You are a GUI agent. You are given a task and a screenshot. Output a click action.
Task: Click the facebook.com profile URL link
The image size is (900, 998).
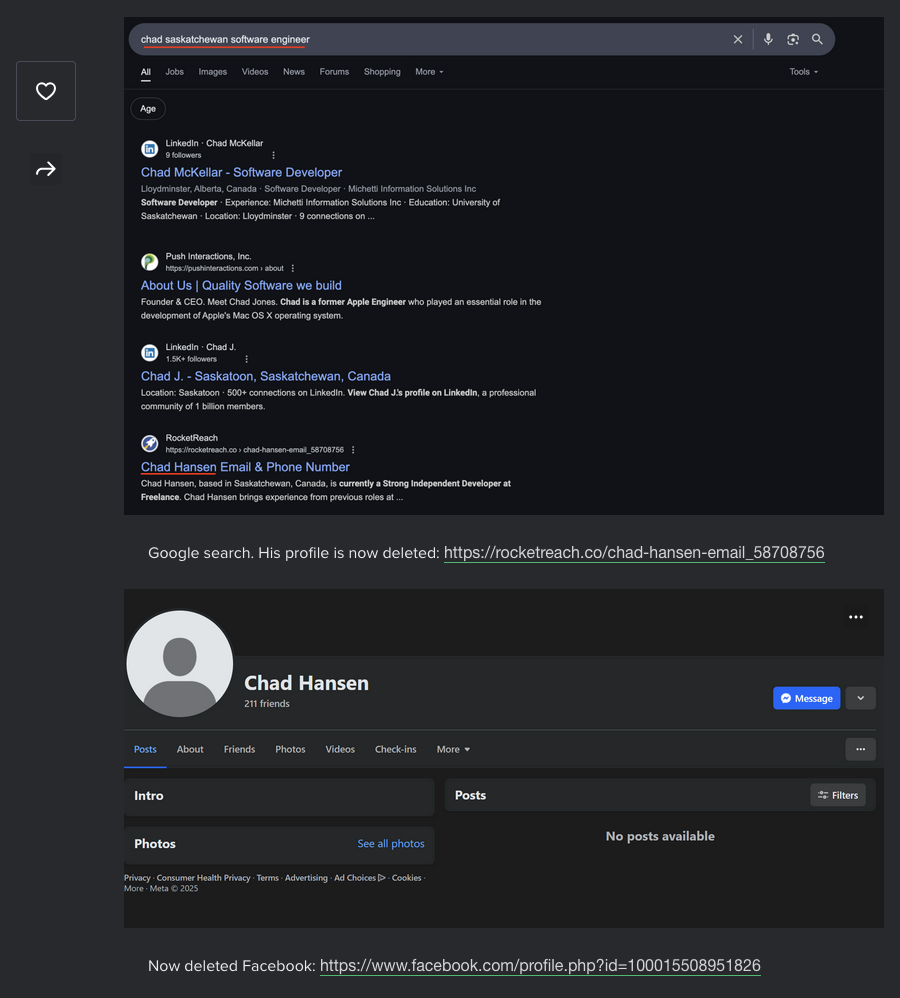540,966
